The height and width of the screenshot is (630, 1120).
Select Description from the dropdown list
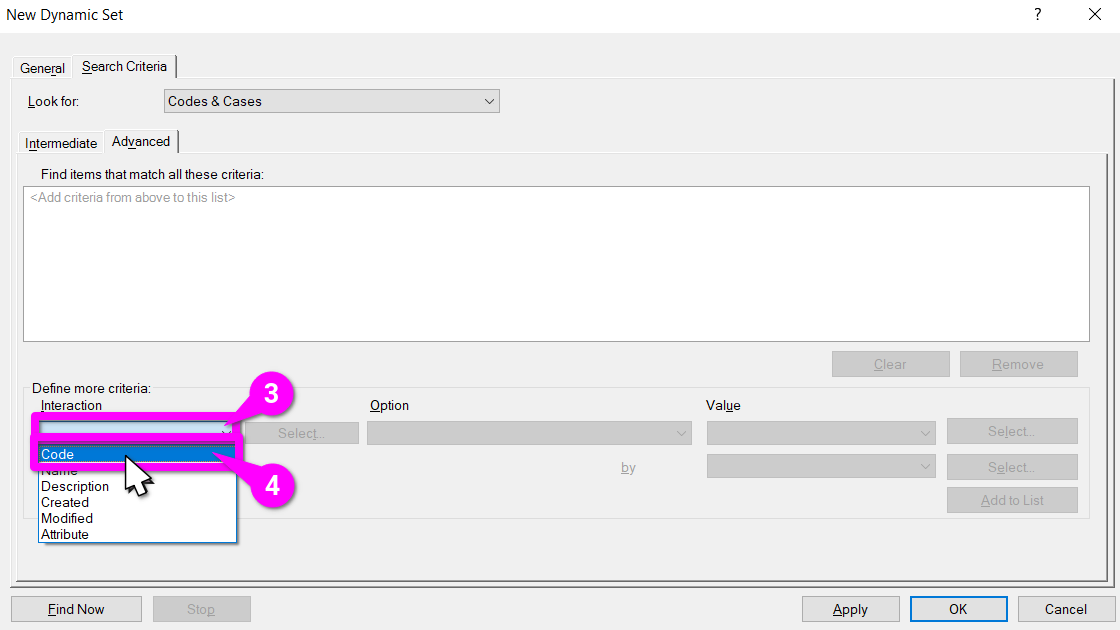point(75,487)
